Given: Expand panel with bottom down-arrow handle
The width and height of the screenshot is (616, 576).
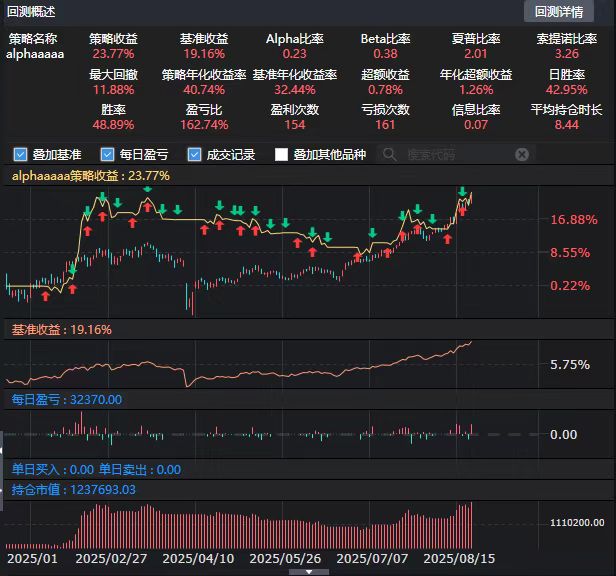Looking at the screenshot, I should pos(309,572).
